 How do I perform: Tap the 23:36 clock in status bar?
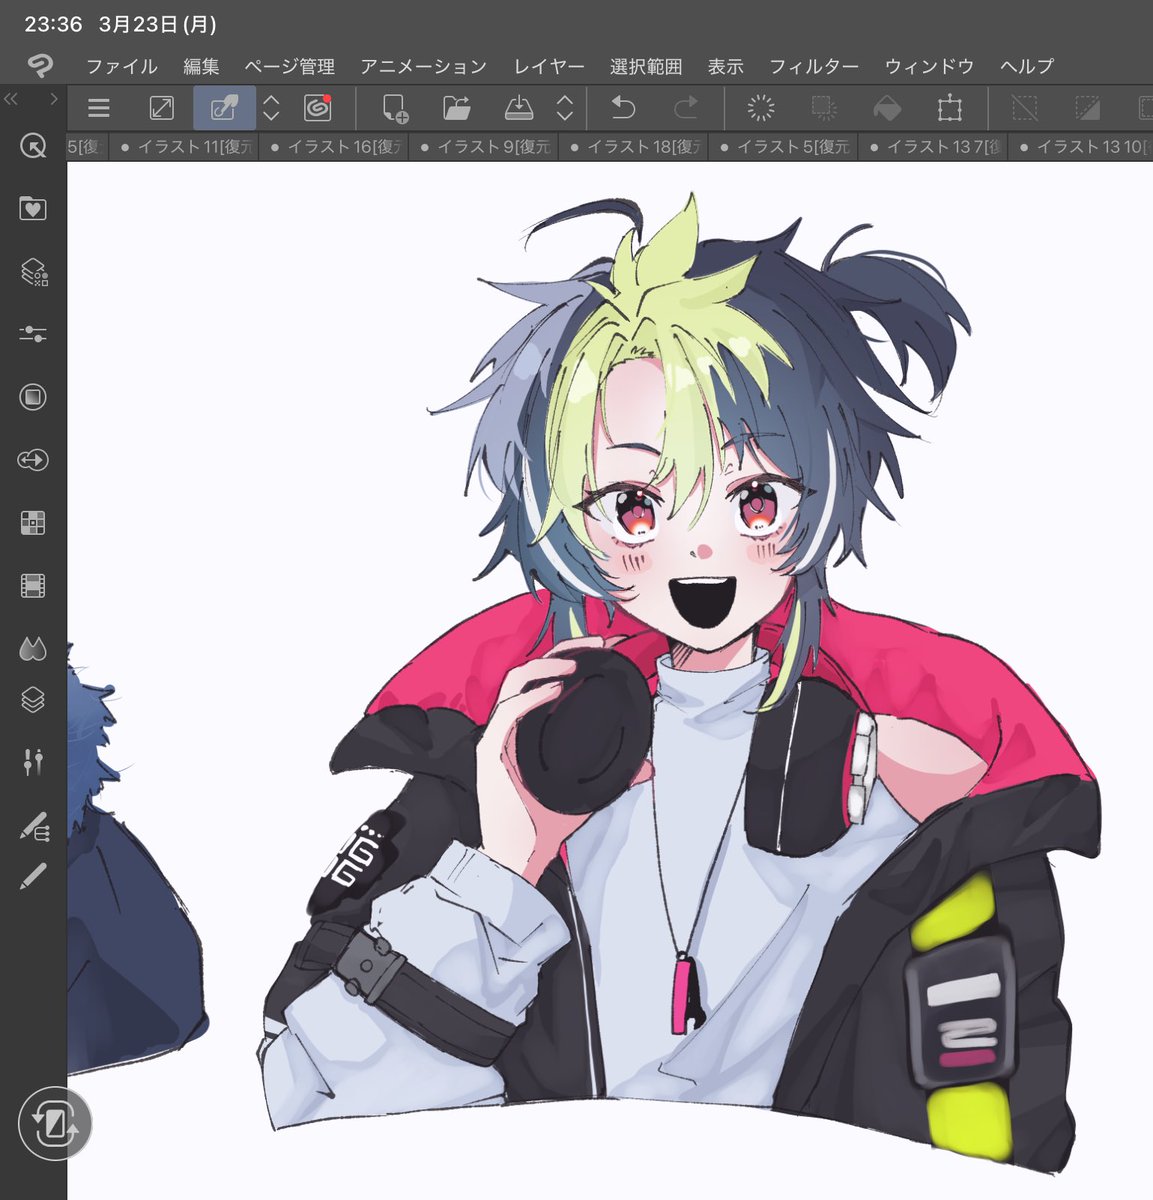point(53,24)
